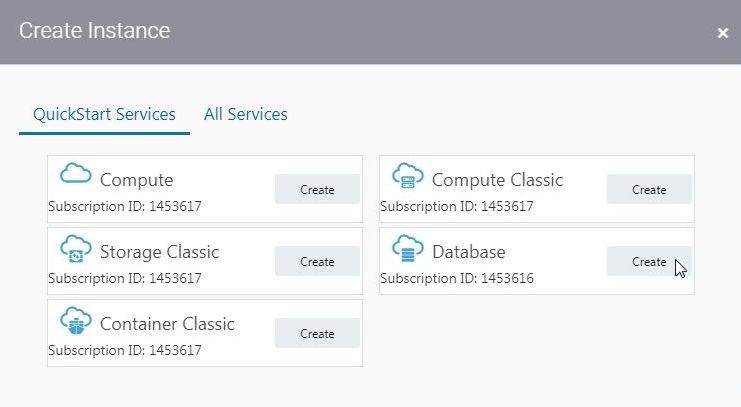Click the Compute Classic server cloud icon

pos(408,175)
